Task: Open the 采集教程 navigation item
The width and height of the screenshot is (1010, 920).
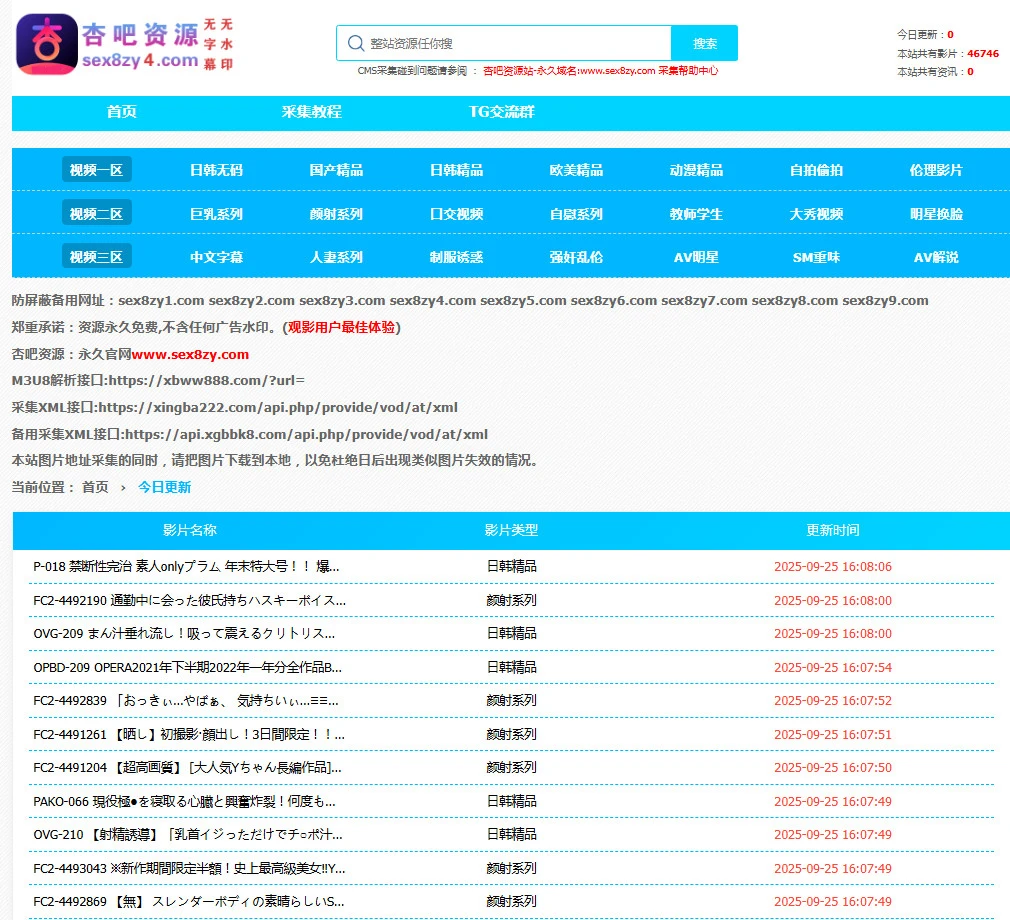Action: pos(311,112)
